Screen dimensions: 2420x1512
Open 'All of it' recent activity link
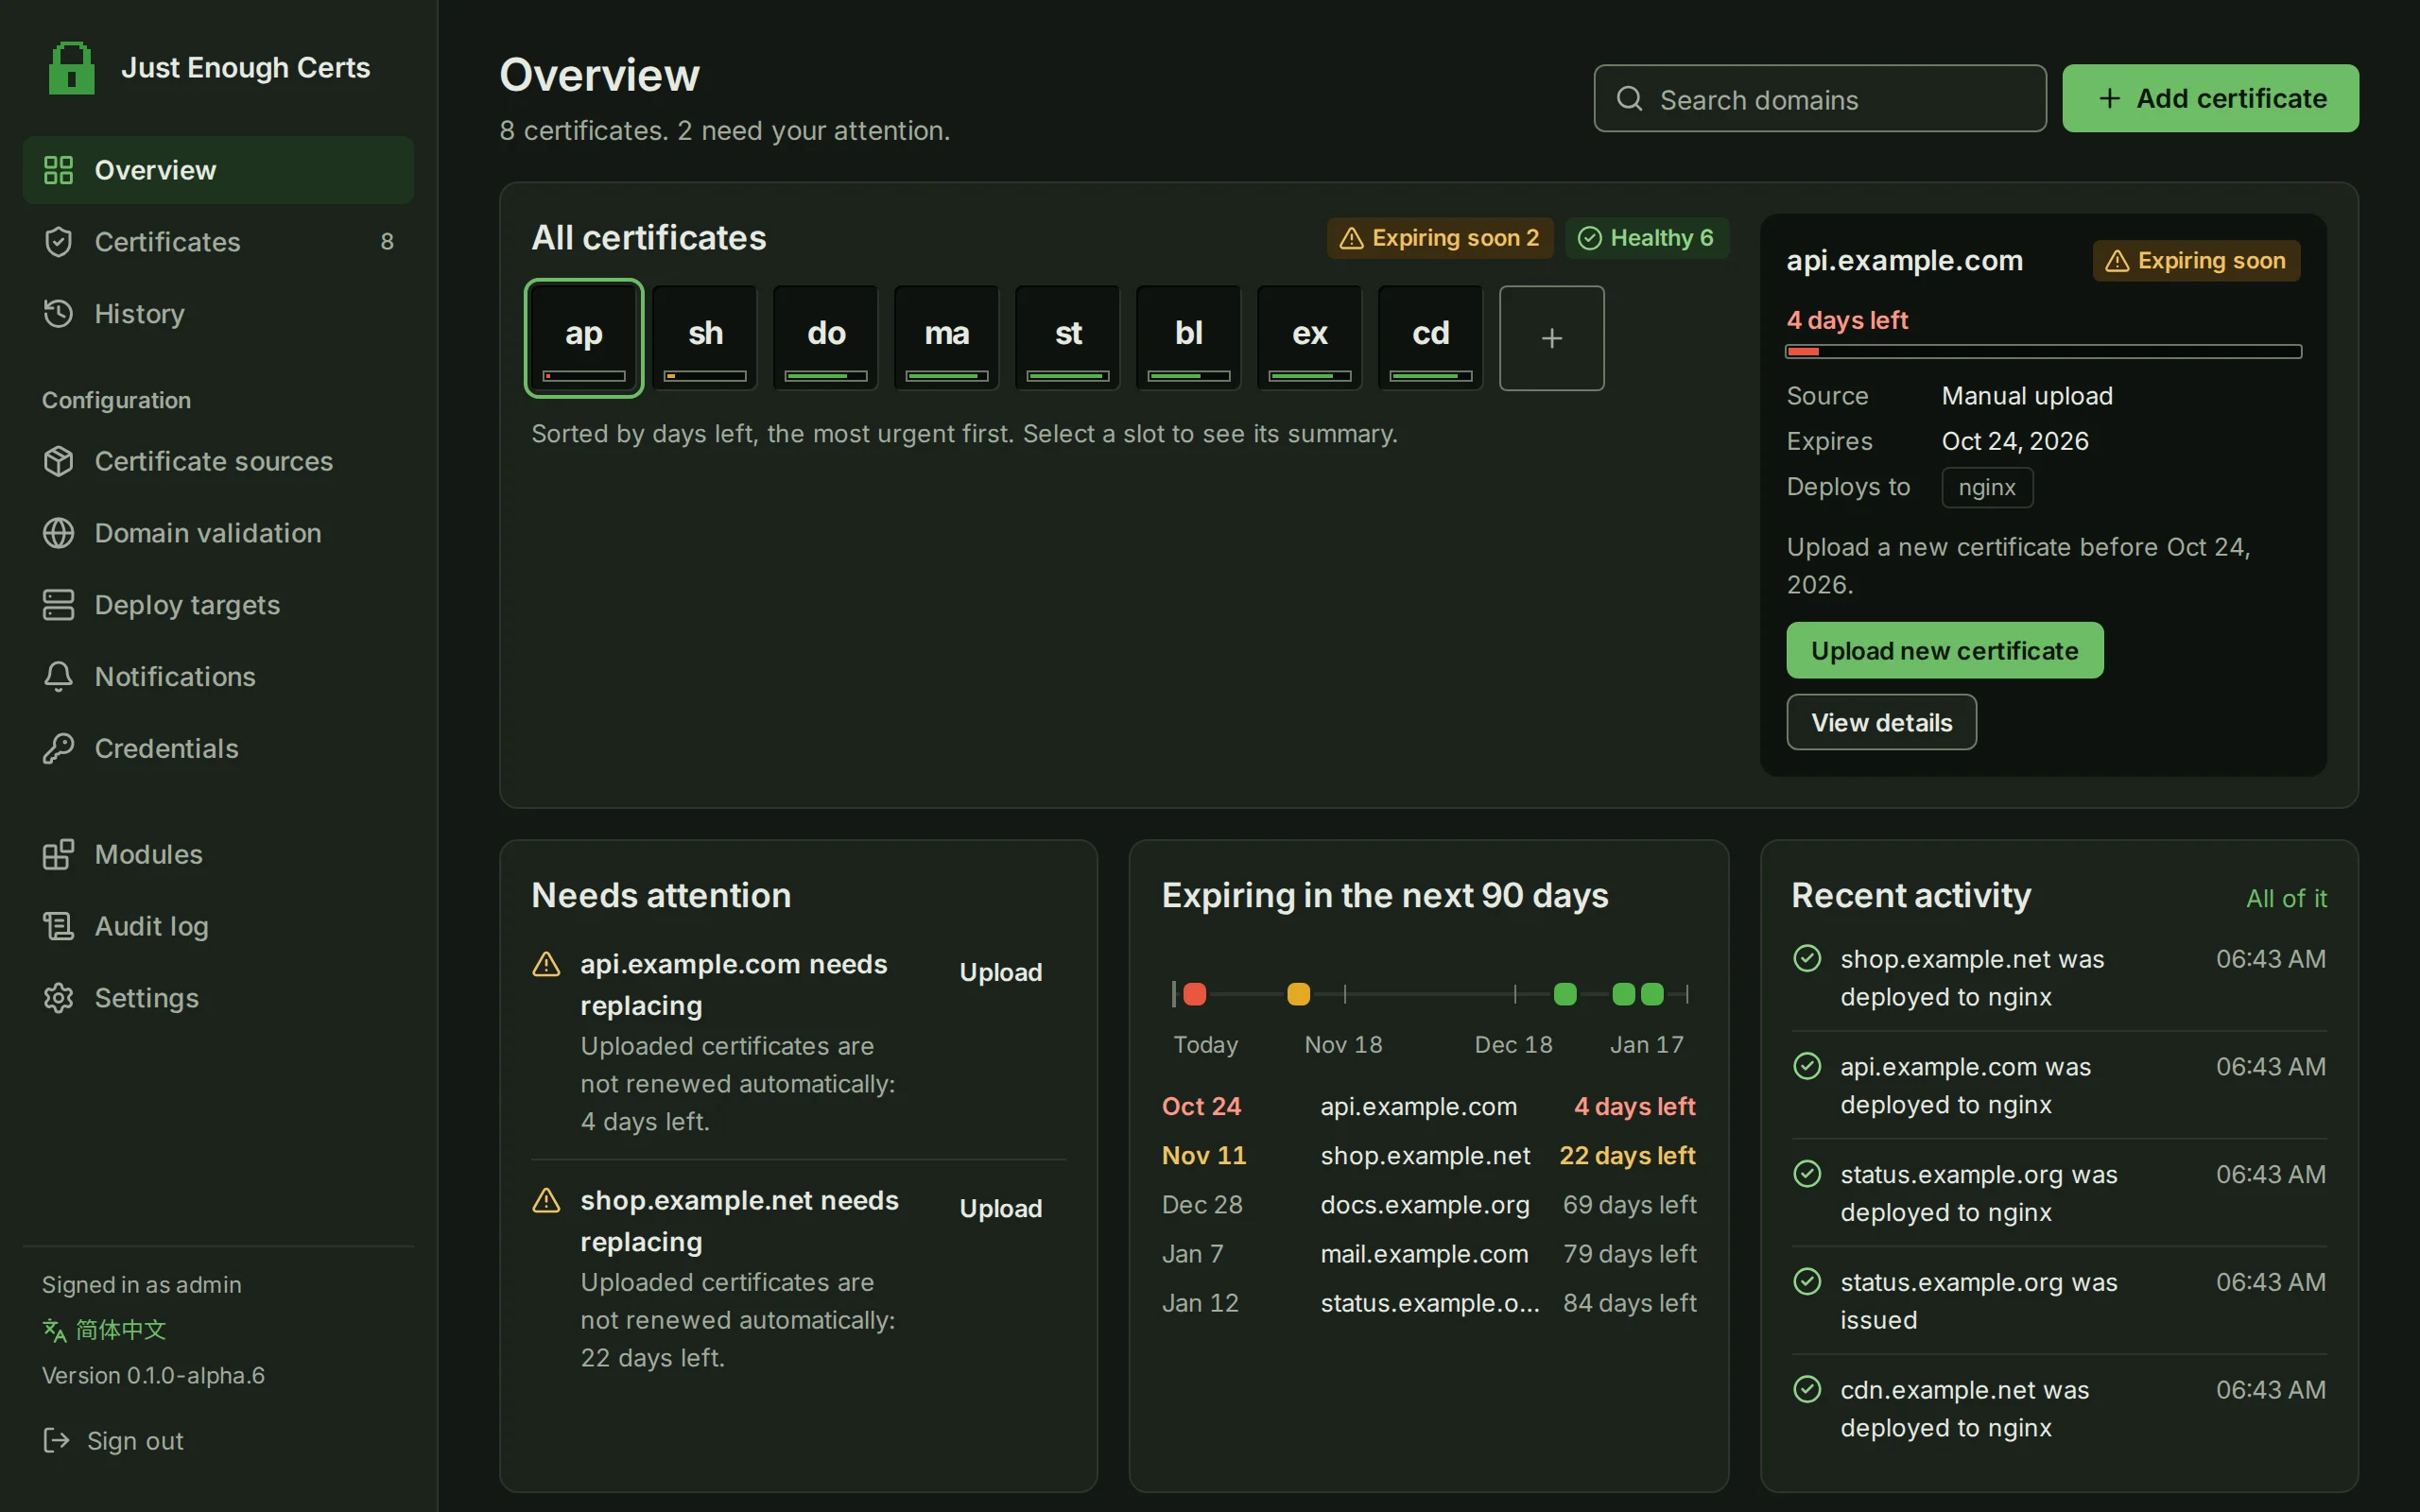[2286, 898]
